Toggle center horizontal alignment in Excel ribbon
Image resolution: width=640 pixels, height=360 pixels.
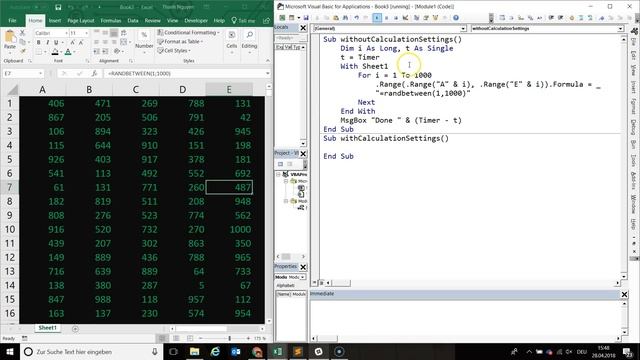[105, 42]
